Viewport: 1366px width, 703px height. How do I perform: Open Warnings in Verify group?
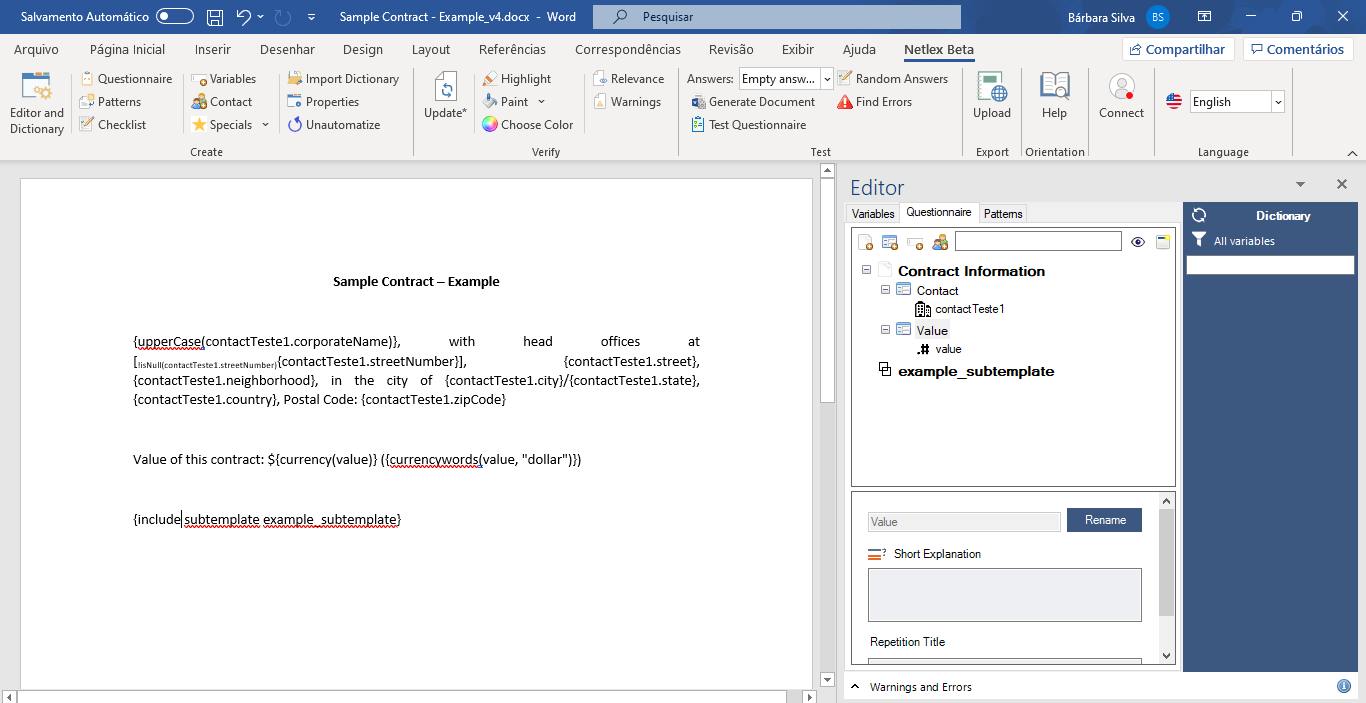click(x=627, y=102)
